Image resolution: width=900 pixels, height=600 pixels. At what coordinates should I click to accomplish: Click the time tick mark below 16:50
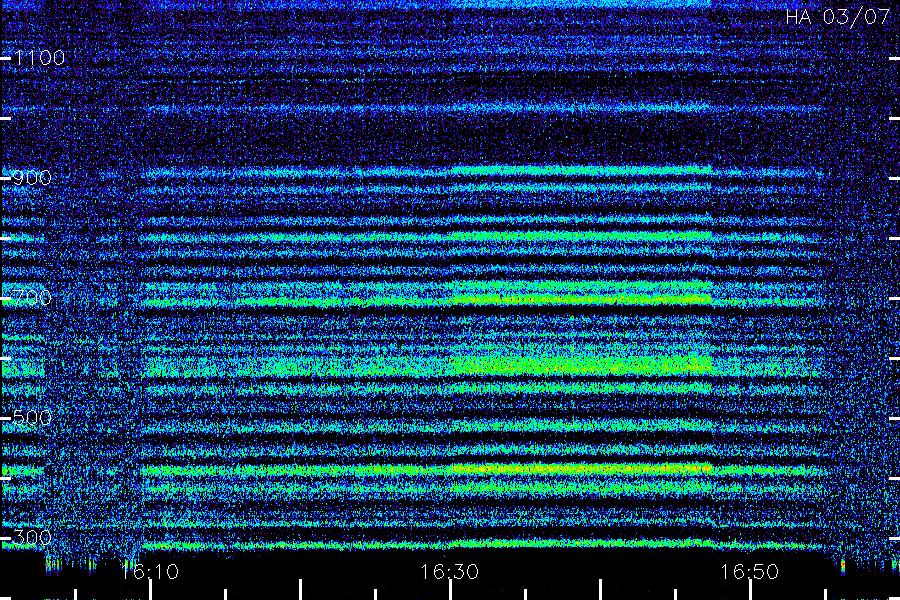pyautogui.click(x=750, y=590)
